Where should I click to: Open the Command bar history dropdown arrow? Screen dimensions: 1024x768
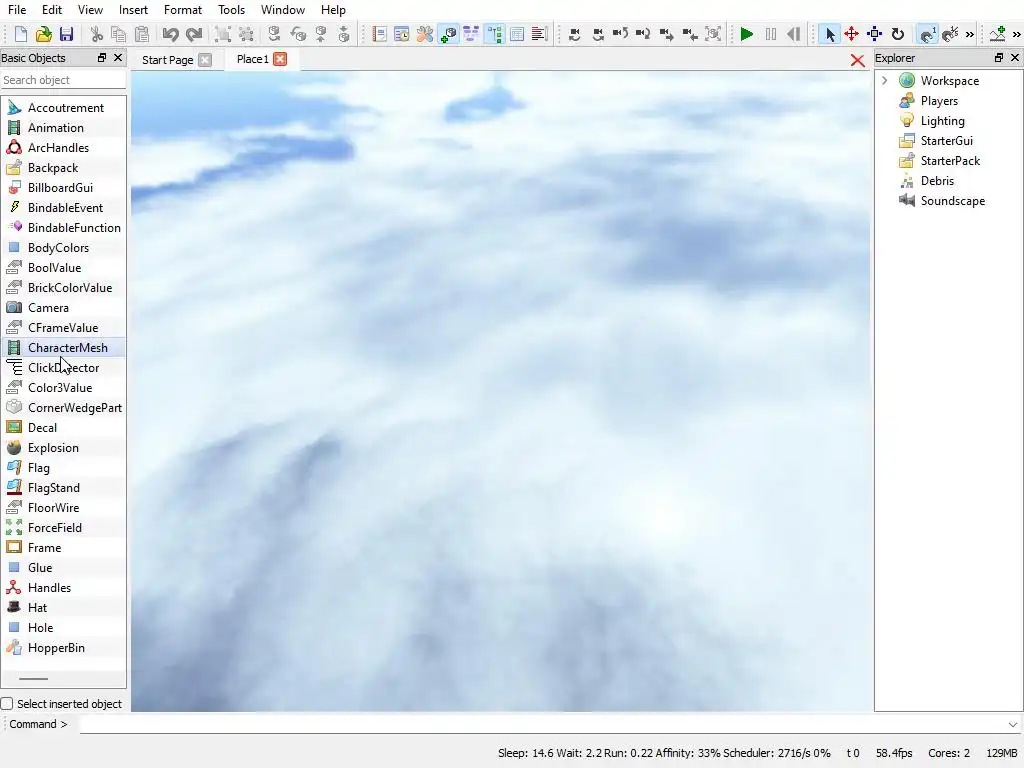click(x=1012, y=724)
